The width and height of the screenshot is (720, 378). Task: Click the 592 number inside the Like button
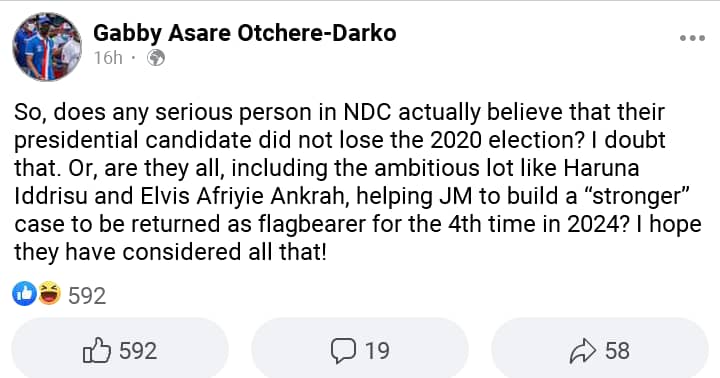[138, 351]
